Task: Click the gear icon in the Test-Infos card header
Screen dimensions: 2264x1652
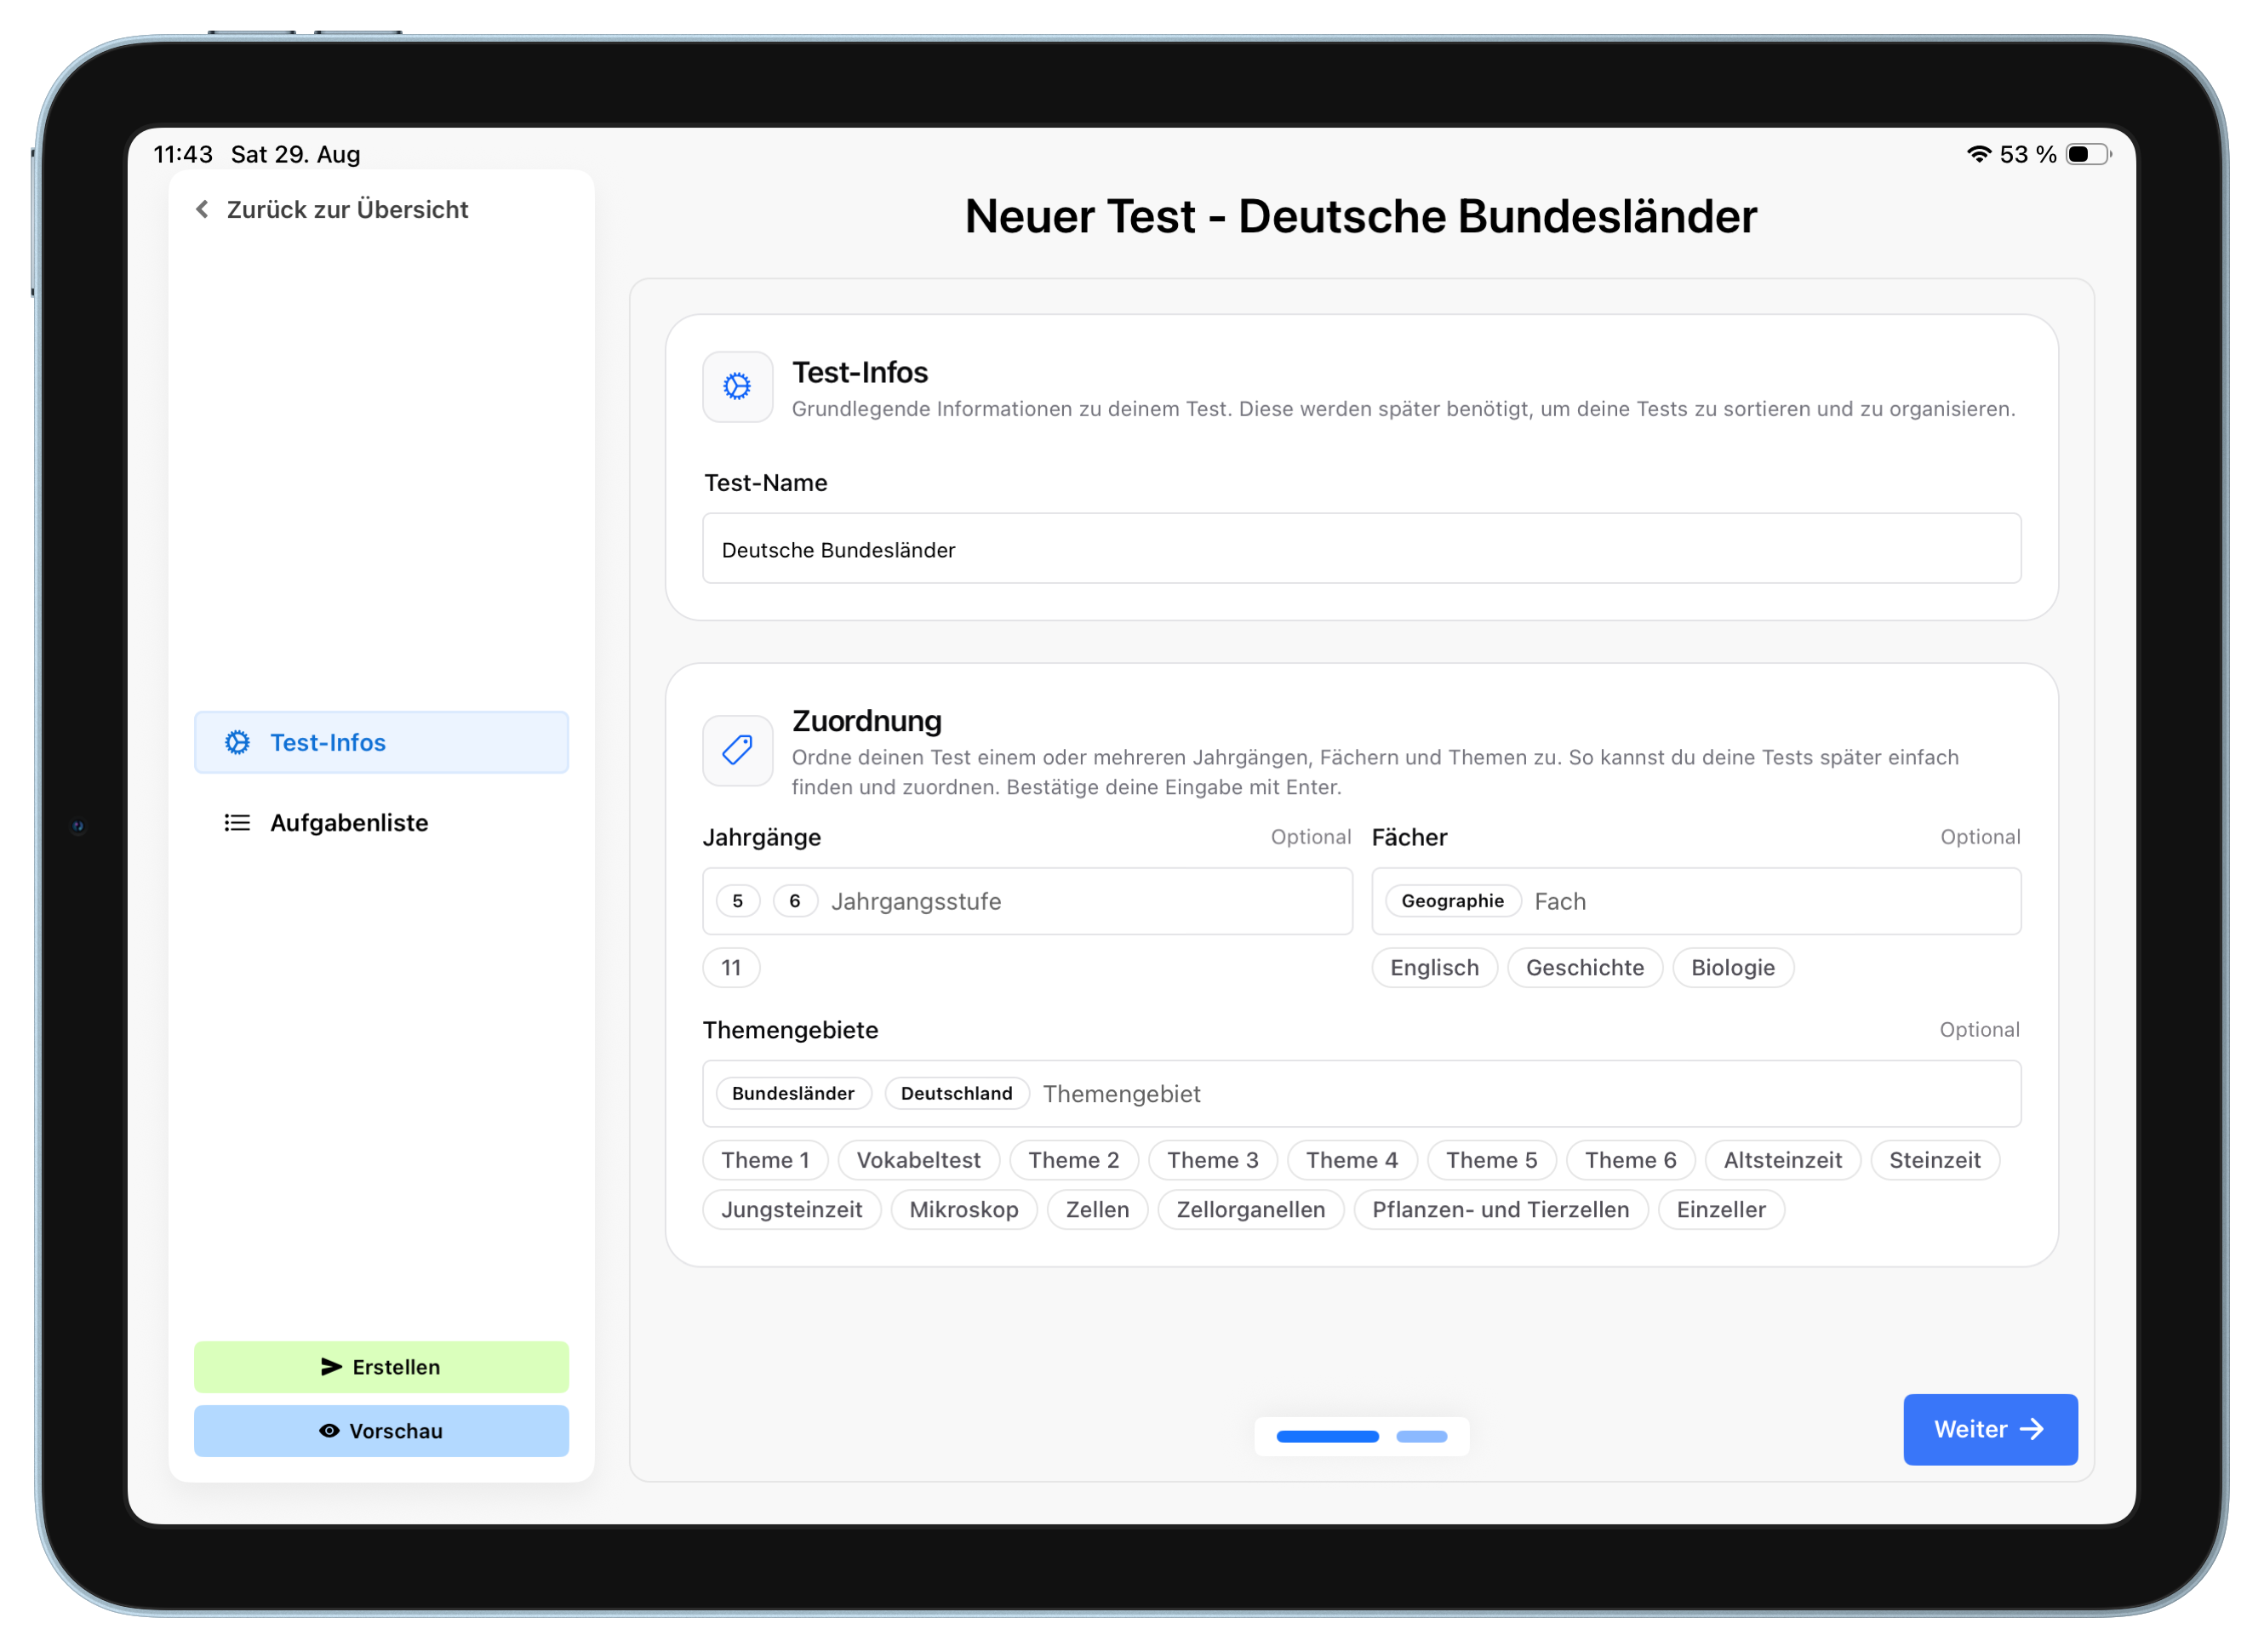Action: [x=737, y=386]
